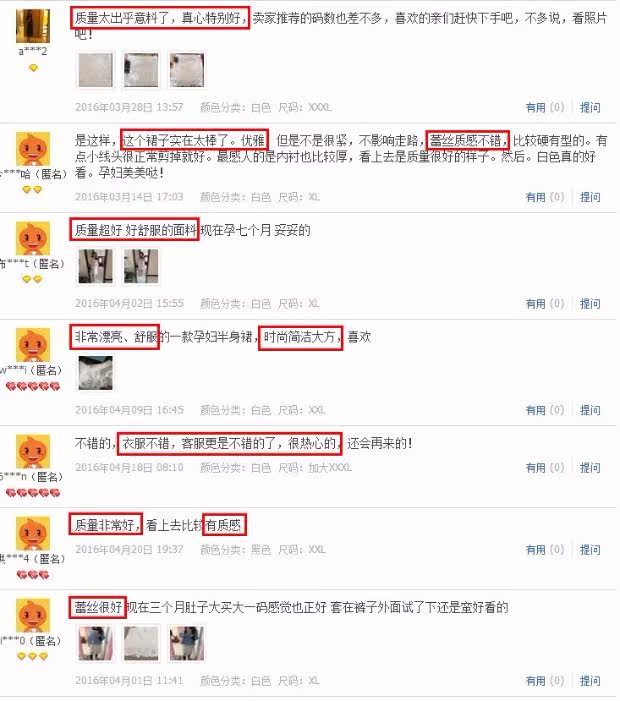Click three gold diamonds badge under user ***0

[x=32, y=656]
